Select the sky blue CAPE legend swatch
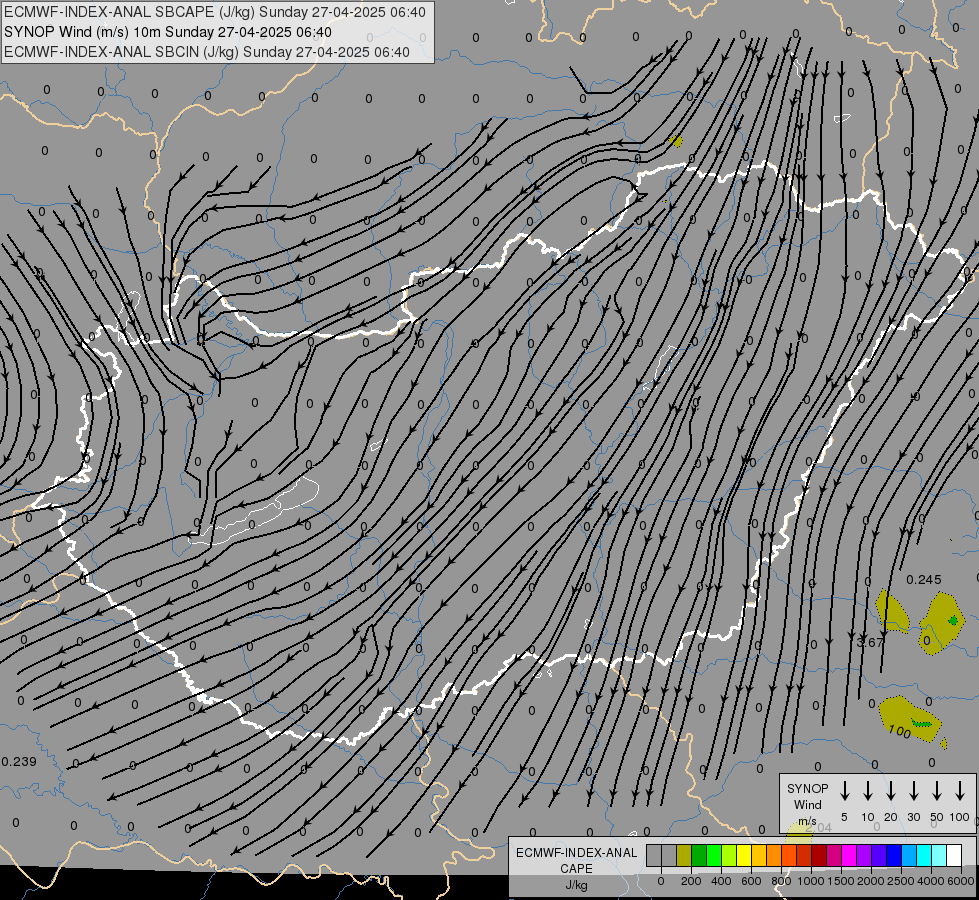This screenshot has width=979, height=900. pyautogui.click(x=908, y=855)
